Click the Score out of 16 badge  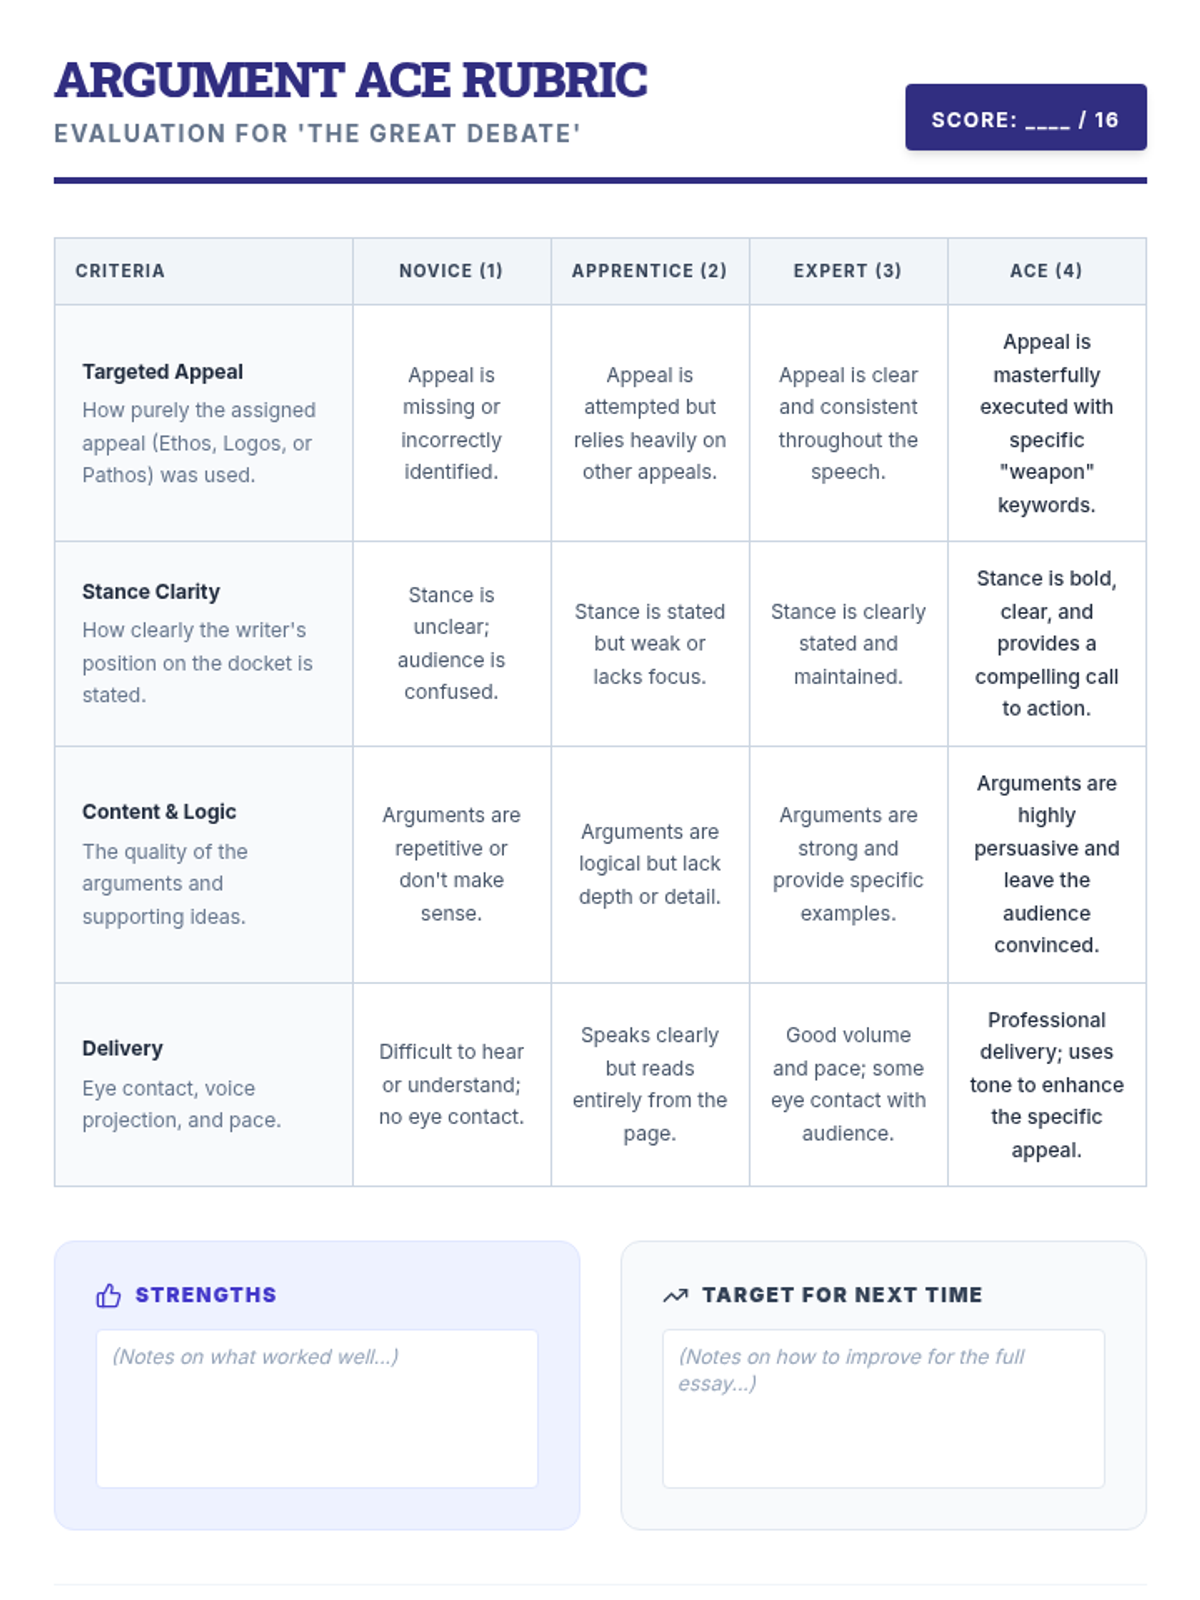[1025, 118]
